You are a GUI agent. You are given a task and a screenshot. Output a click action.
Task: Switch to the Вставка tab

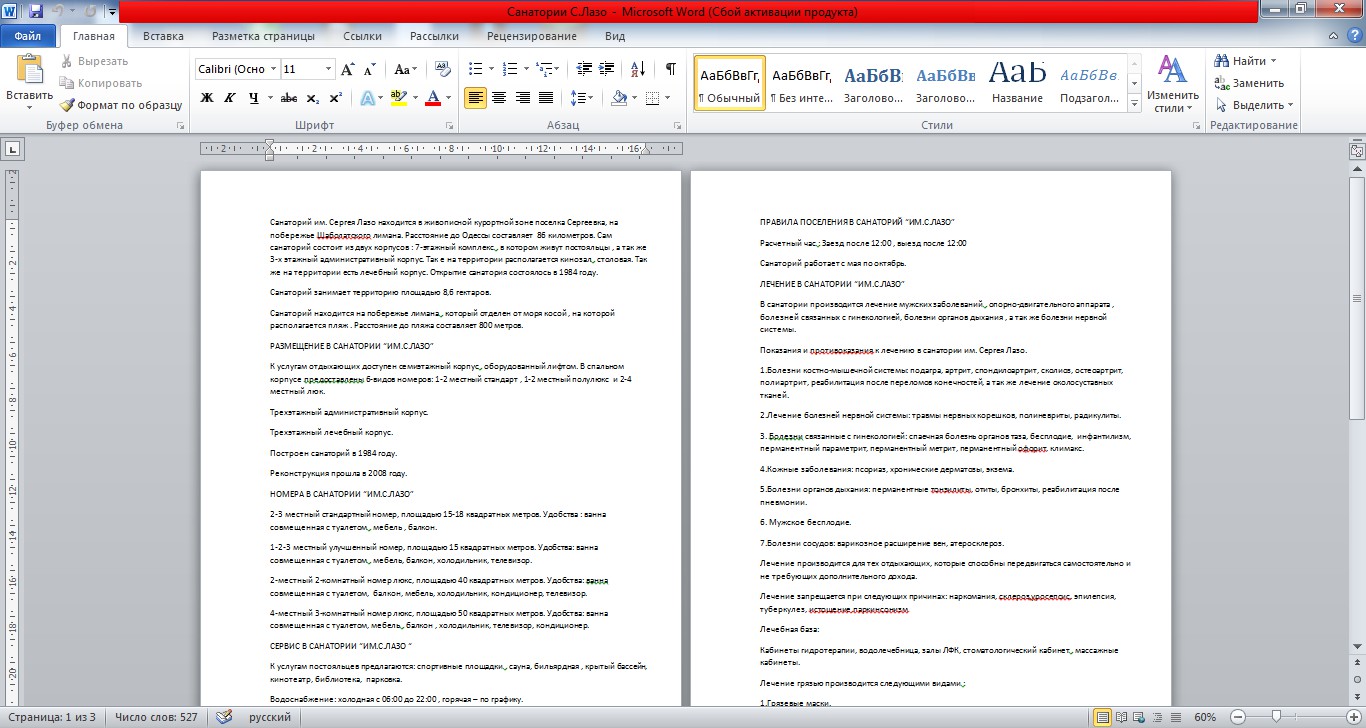[163, 36]
